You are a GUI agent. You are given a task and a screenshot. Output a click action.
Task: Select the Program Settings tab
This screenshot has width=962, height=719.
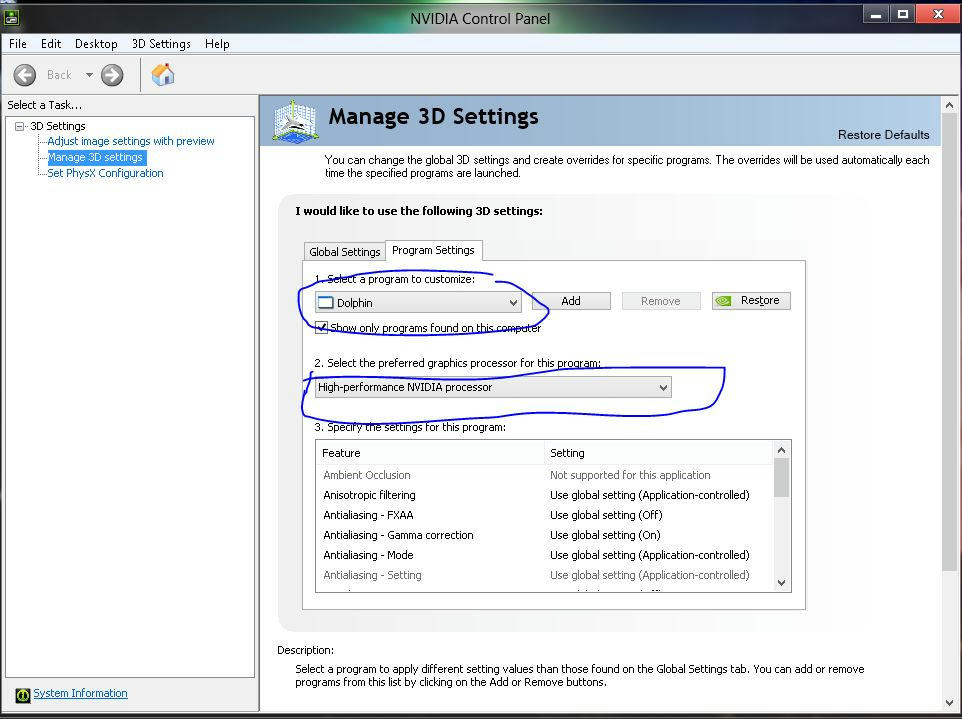tap(433, 250)
